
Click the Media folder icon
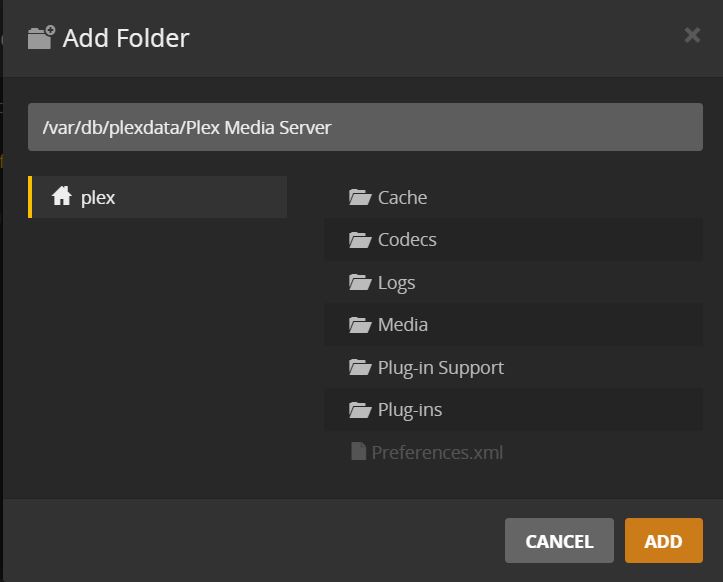click(x=360, y=325)
